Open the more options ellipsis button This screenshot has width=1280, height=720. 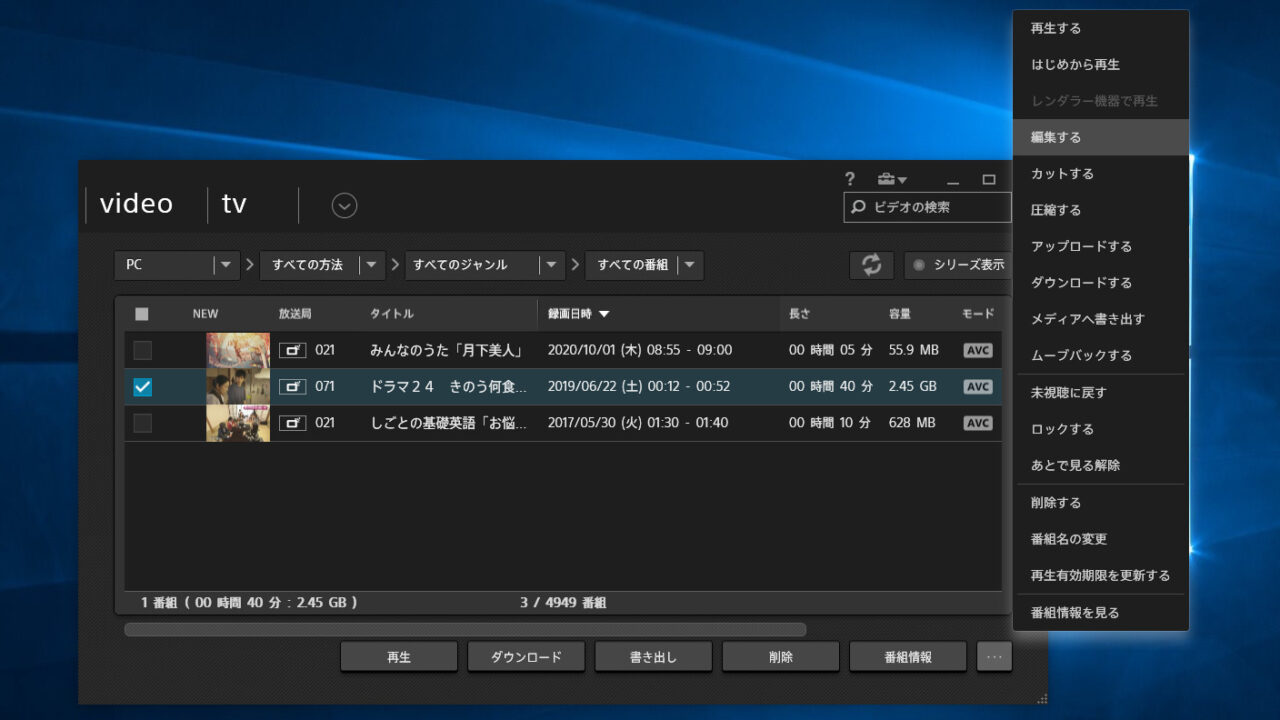994,657
